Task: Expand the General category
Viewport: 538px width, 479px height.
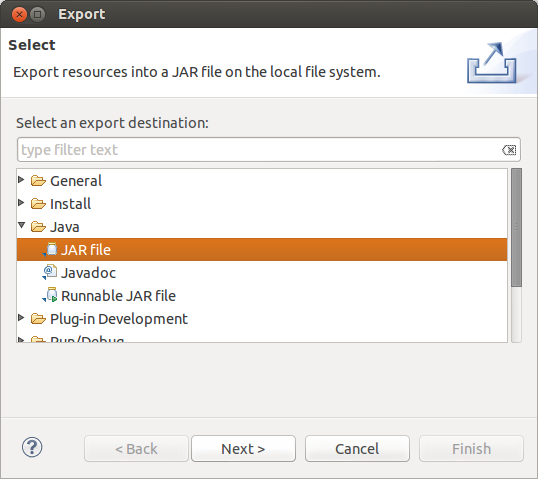Action: (x=21, y=179)
